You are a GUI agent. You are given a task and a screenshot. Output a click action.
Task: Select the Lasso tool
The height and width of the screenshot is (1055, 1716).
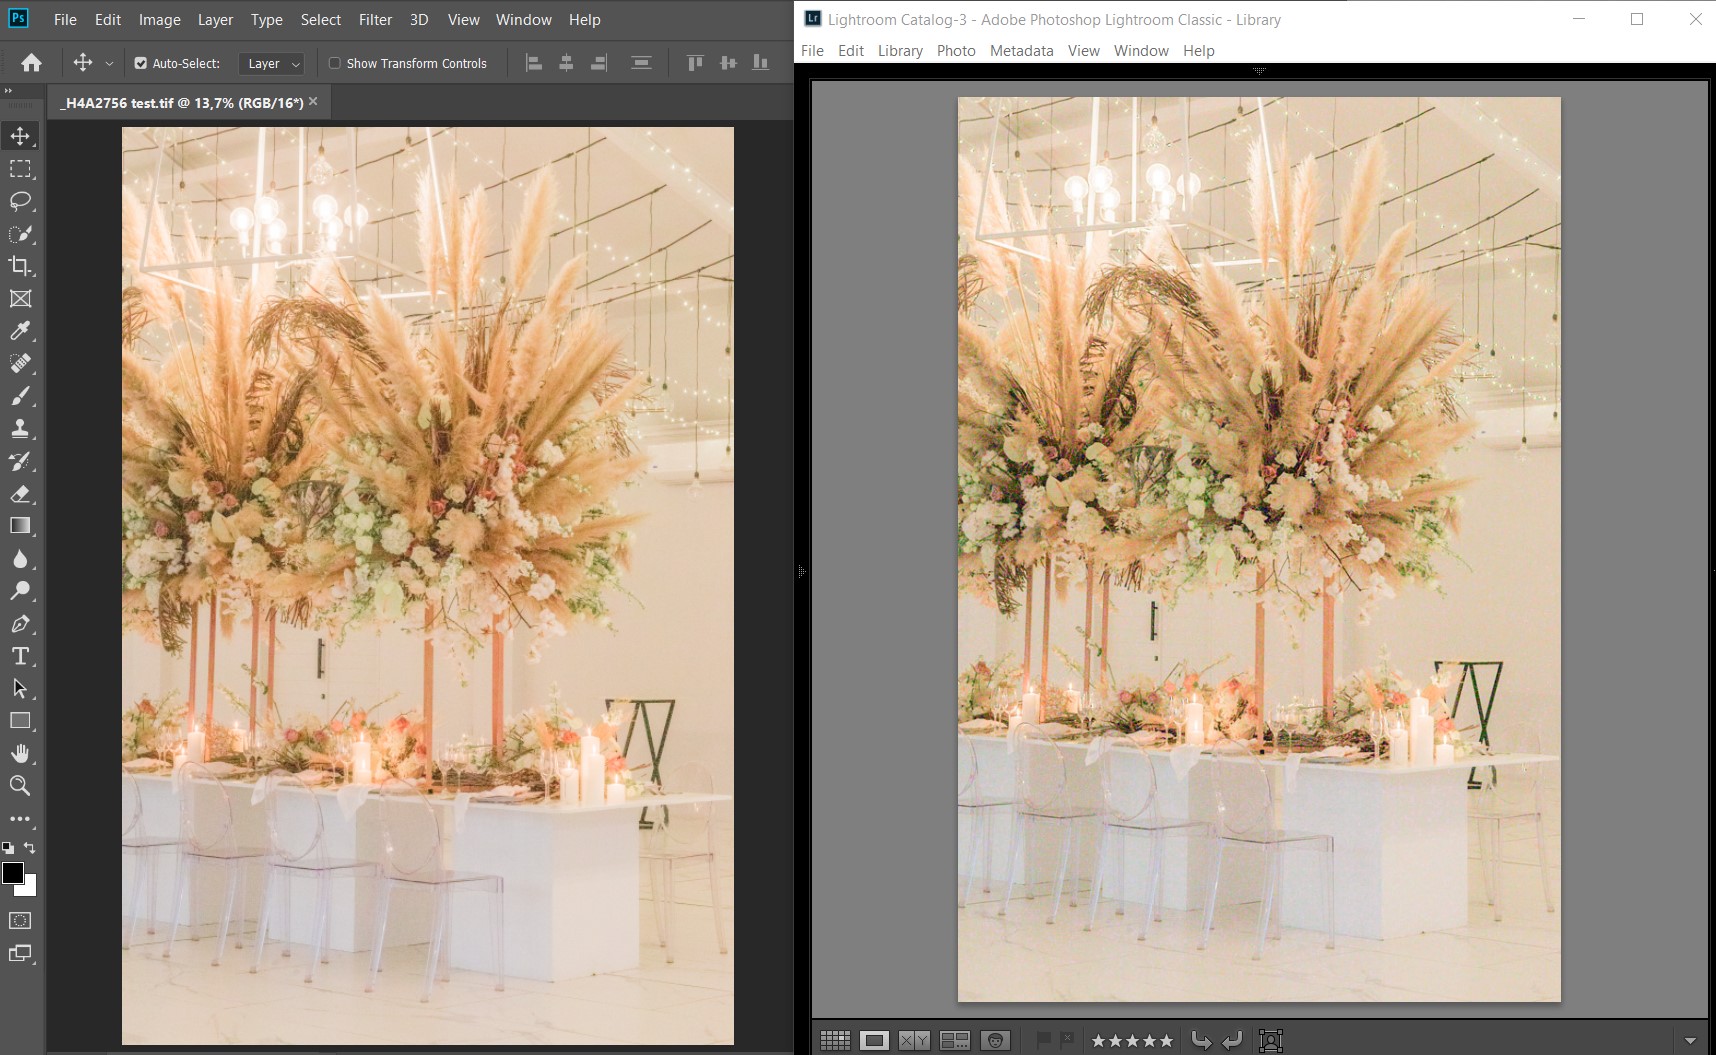[x=20, y=201]
